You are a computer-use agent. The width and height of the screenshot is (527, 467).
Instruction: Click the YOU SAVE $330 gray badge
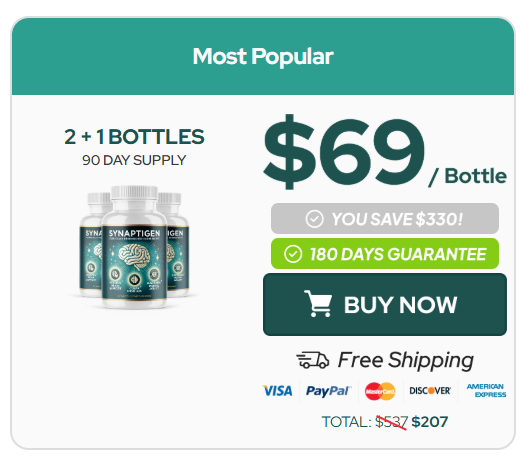pyautogui.click(x=385, y=219)
